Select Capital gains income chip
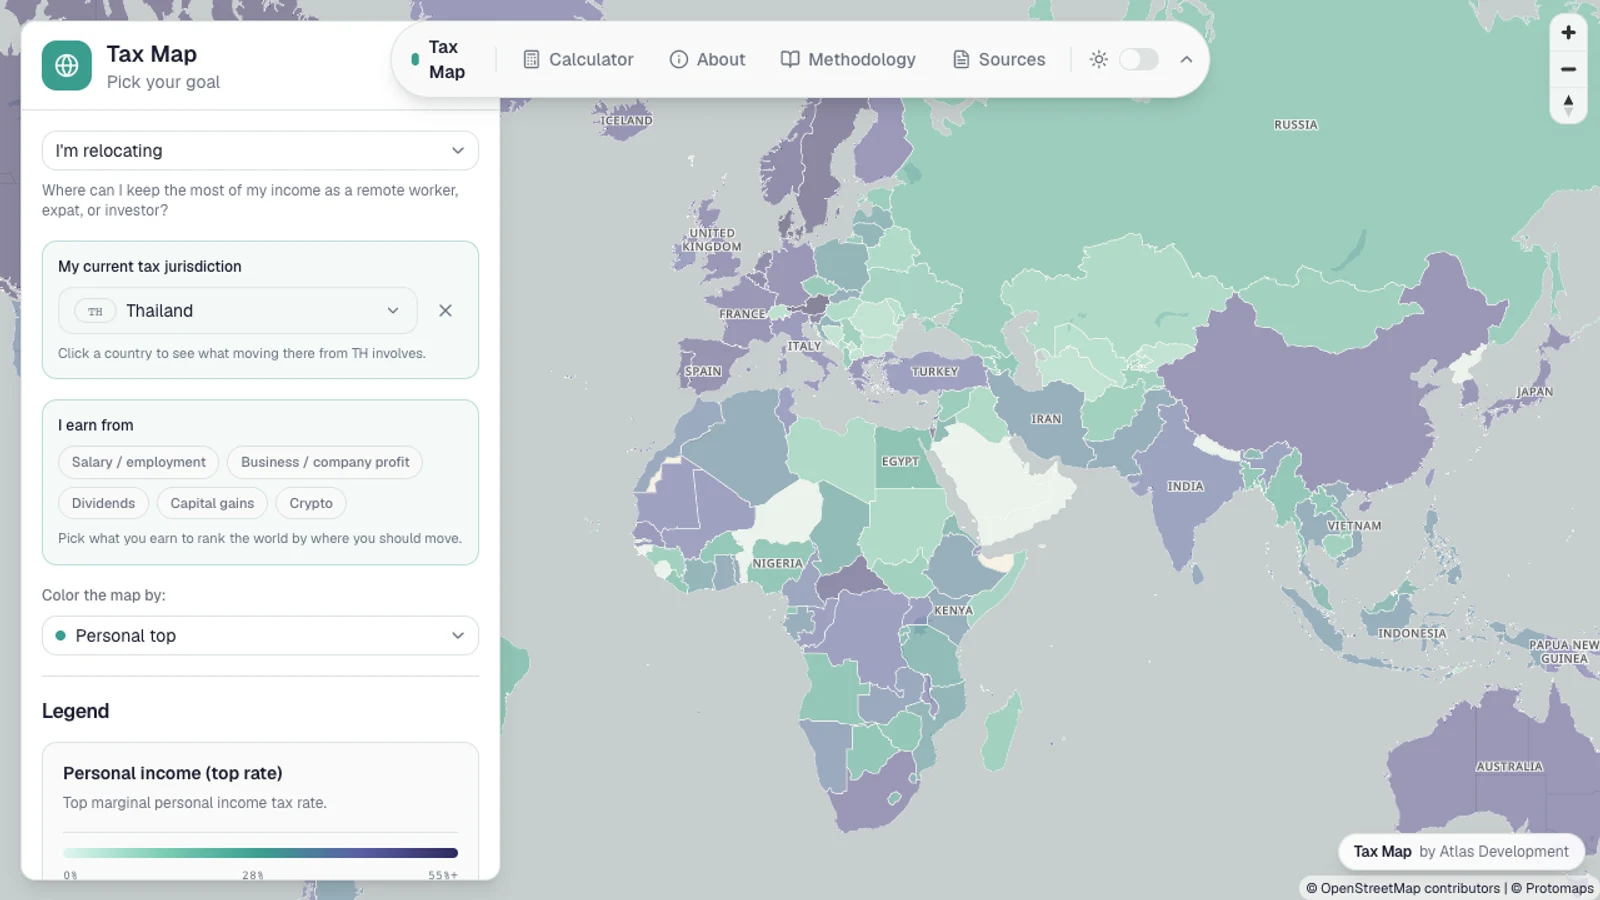The height and width of the screenshot is (900, 1600). point(212,503)
